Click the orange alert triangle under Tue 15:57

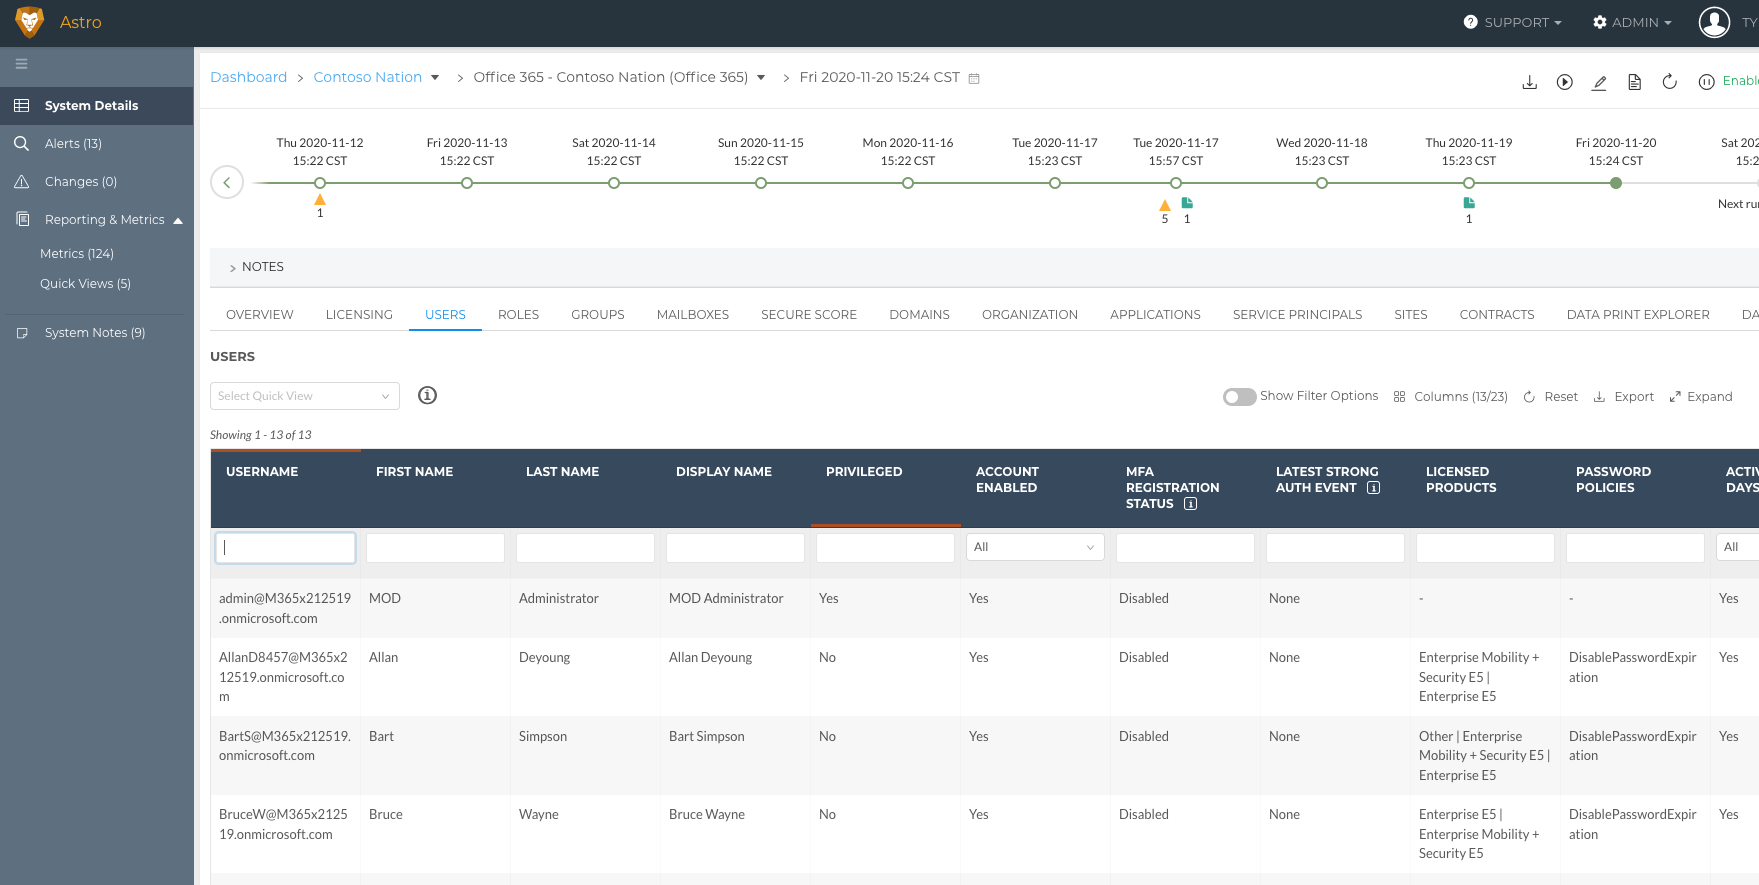click(1165, 205)
